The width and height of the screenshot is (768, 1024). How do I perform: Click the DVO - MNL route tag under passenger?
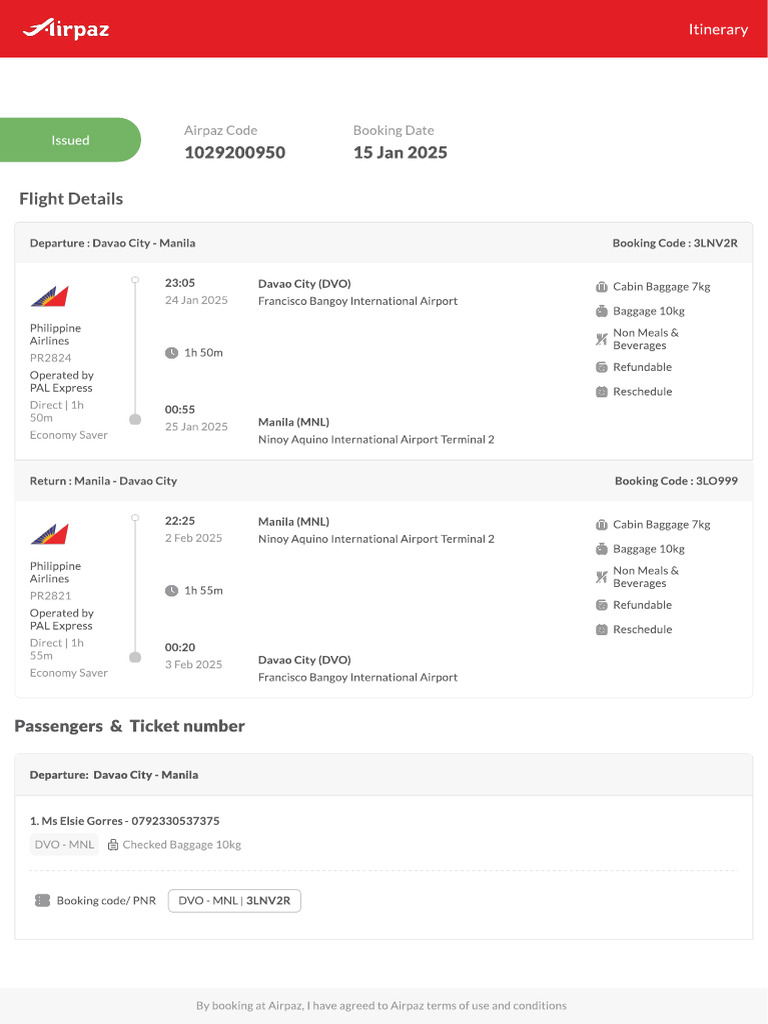(64, 845)
